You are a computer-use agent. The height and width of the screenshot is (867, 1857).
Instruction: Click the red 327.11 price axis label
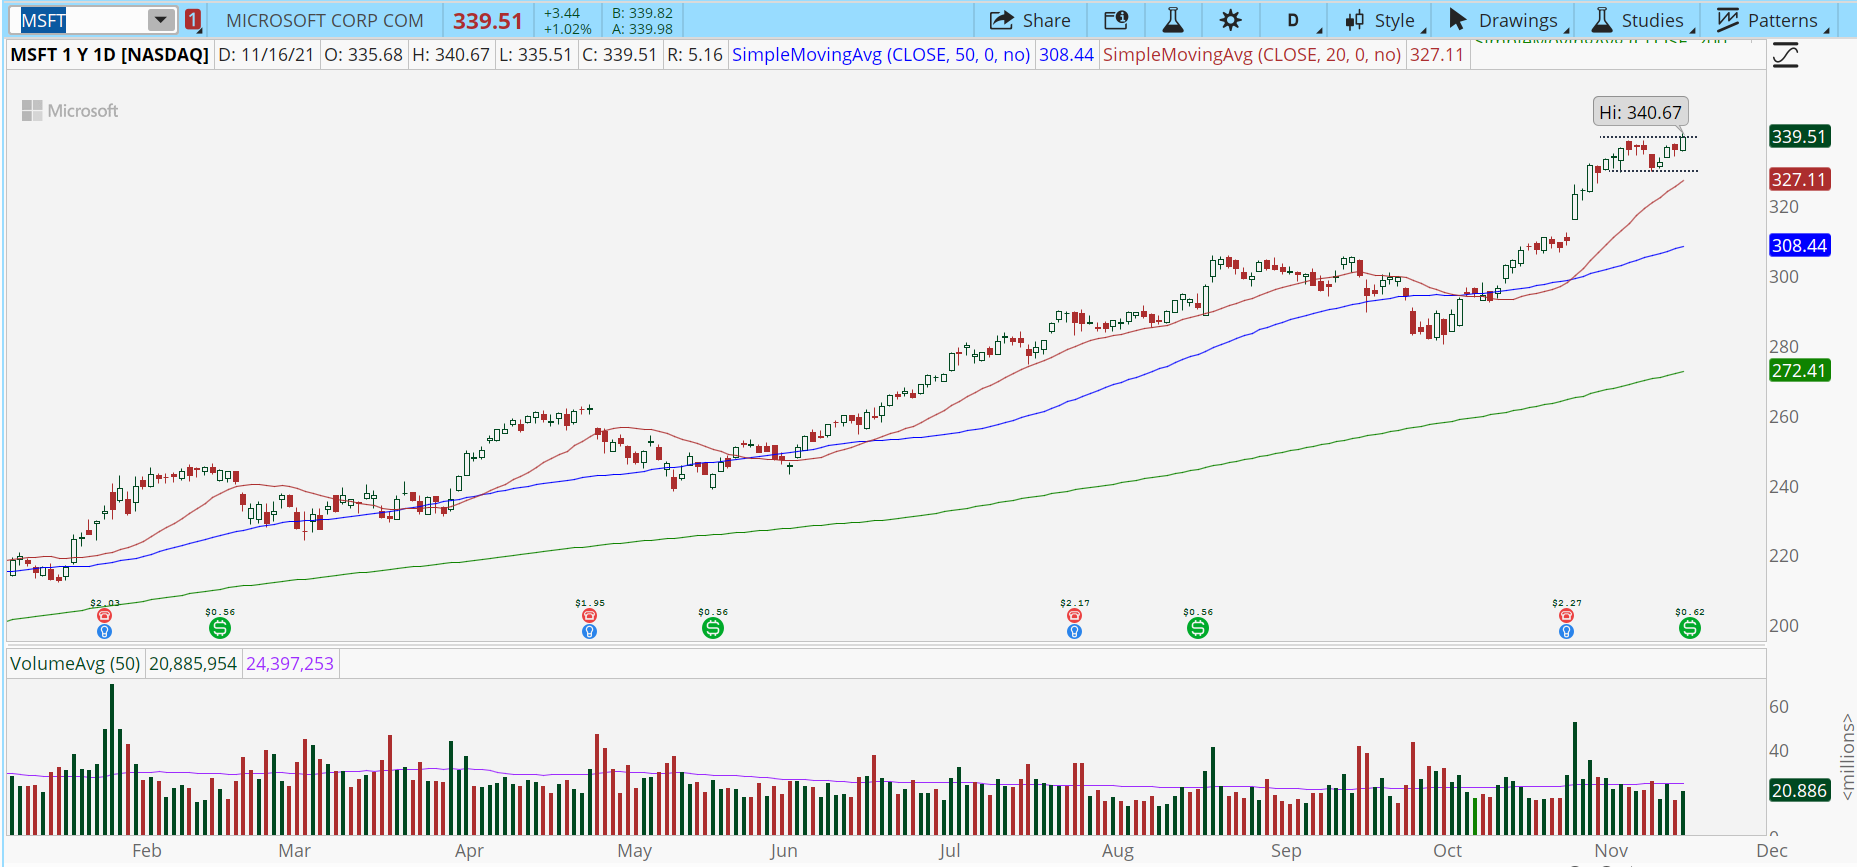click(x=1800, y=179)
